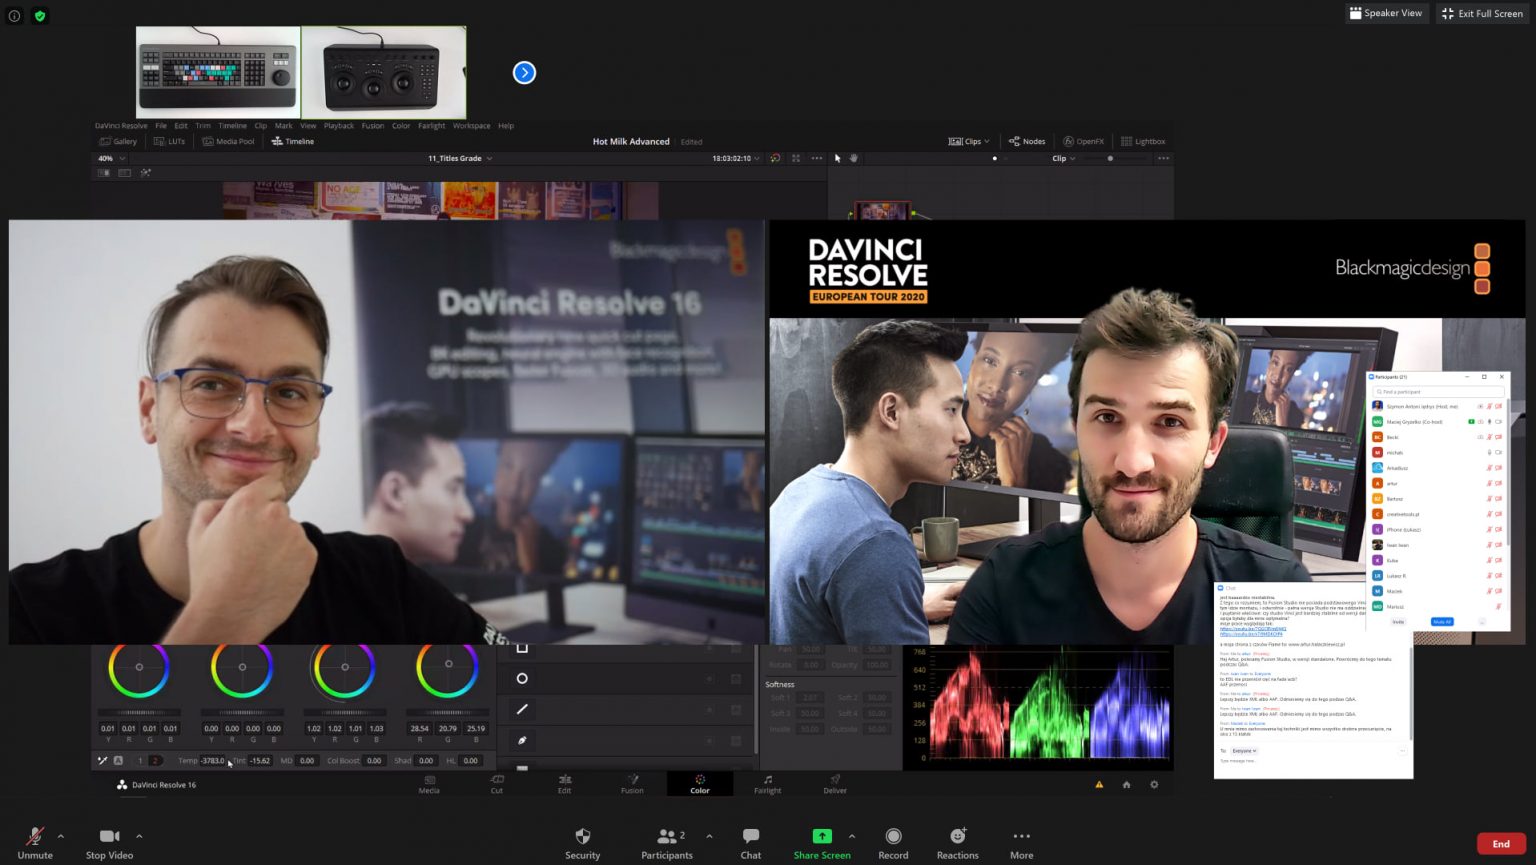This screenshot has height=865, width=1536.
Task: Switch to the Edit page
Action: 565,784
